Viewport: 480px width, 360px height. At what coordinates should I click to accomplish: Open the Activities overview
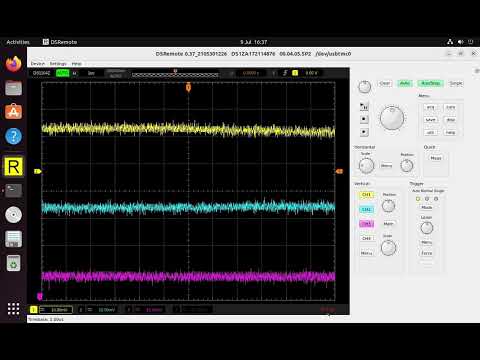click(18, 42)
